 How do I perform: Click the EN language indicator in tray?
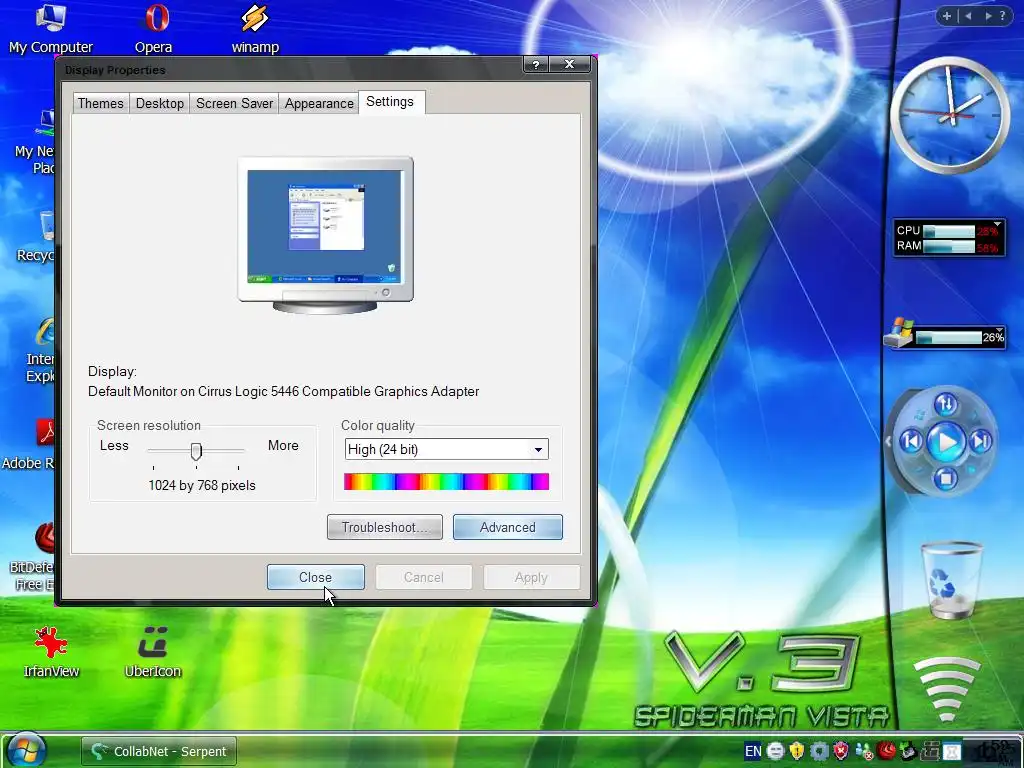[x=753, y=751]
